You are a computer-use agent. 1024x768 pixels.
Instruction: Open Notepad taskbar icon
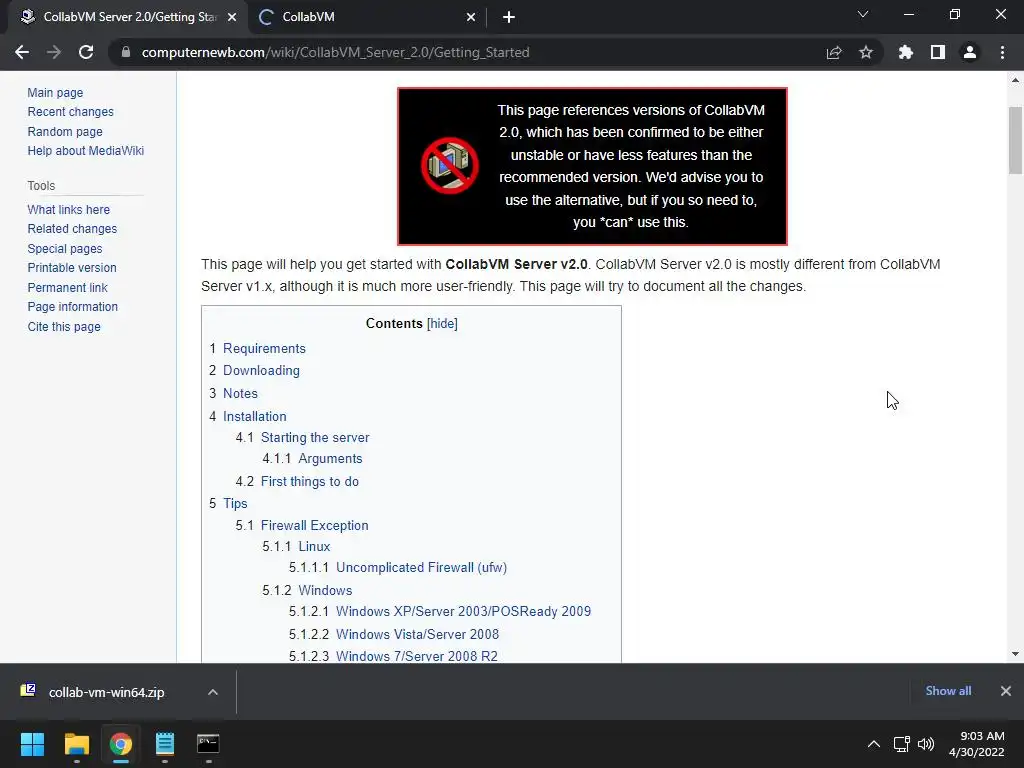pos(165,744)
